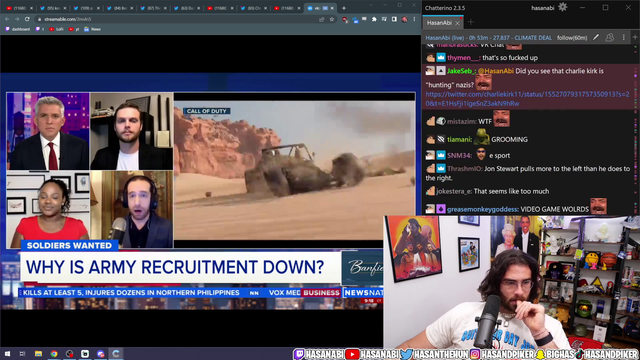Open Chrome three-dot menu
This screenshot has height=360, width=640.
pyautogui.click(x=414, y=19)
